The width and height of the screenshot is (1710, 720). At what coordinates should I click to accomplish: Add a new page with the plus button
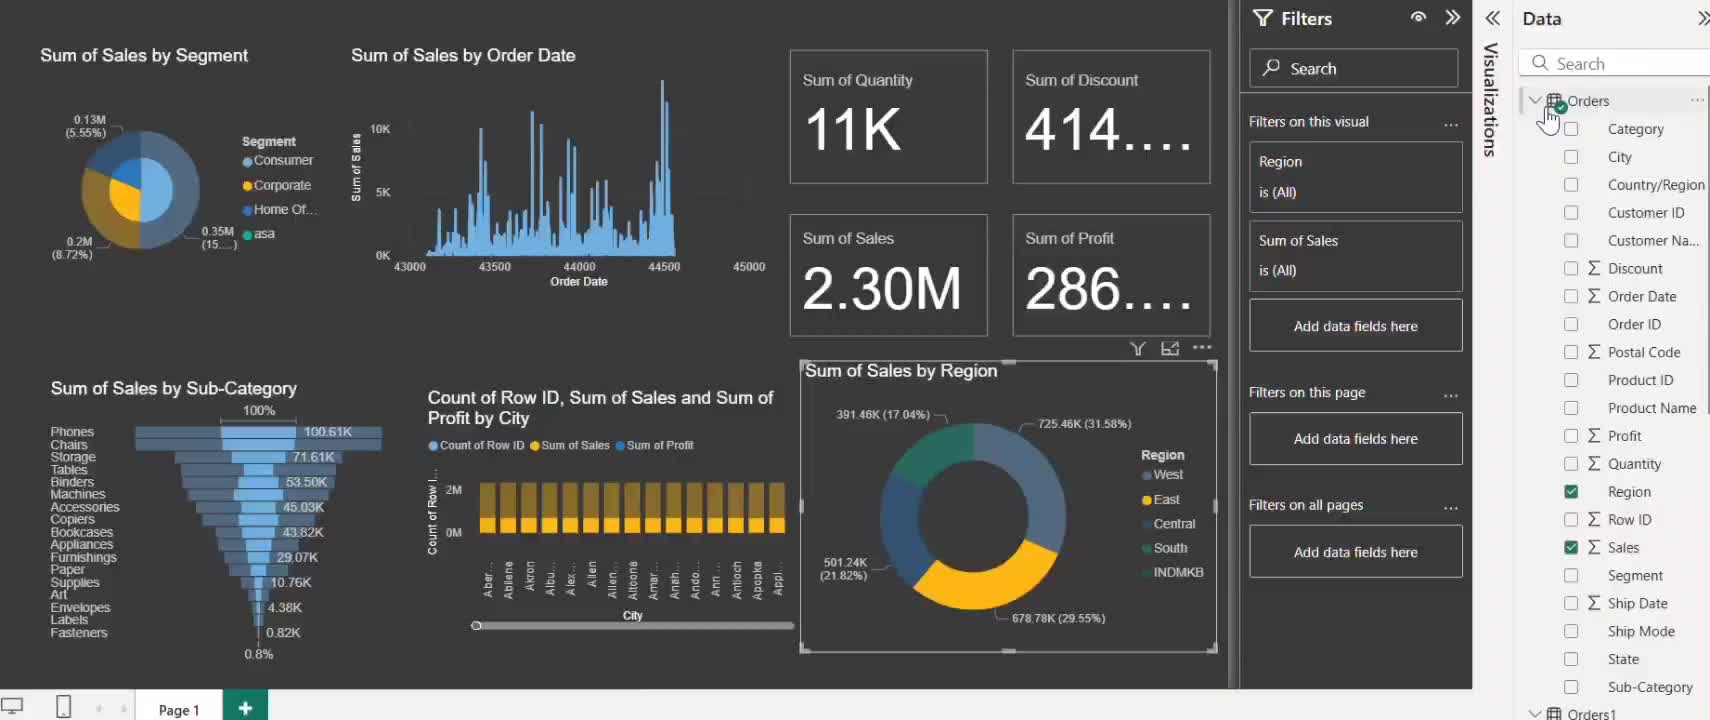coord(245,708)
